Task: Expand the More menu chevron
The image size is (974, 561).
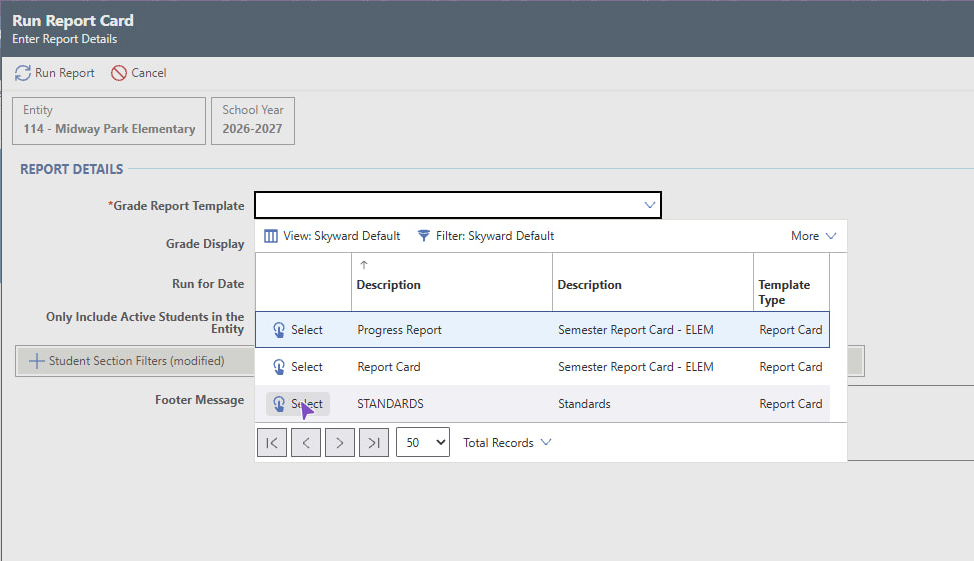Action: pyautogui.click(x=831, y=236)
